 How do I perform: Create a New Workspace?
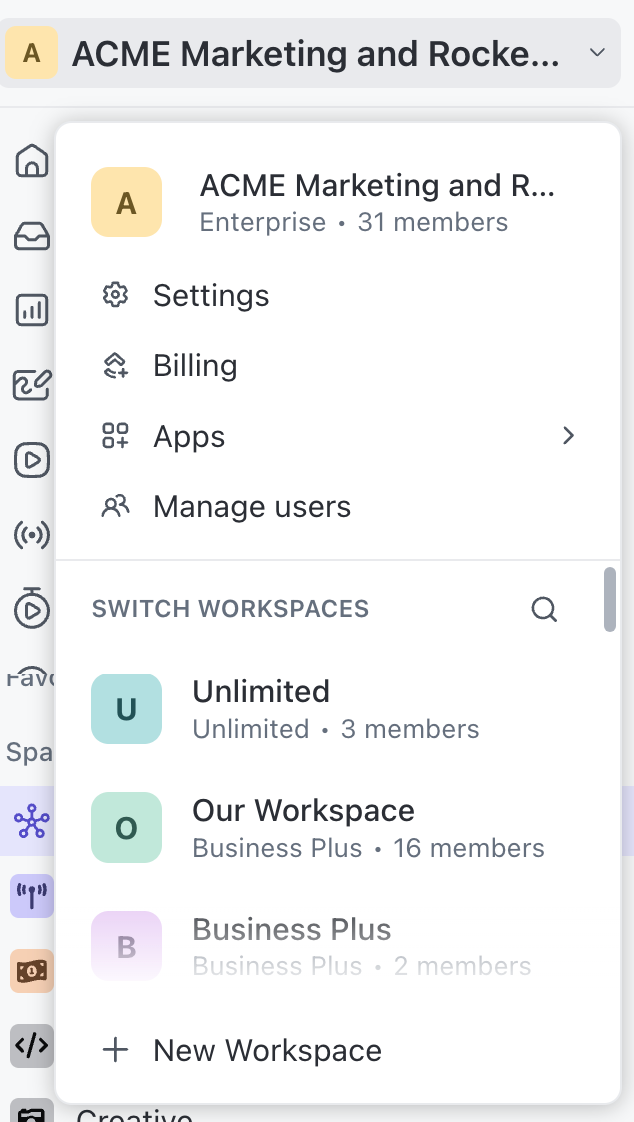click(267, 1051)
